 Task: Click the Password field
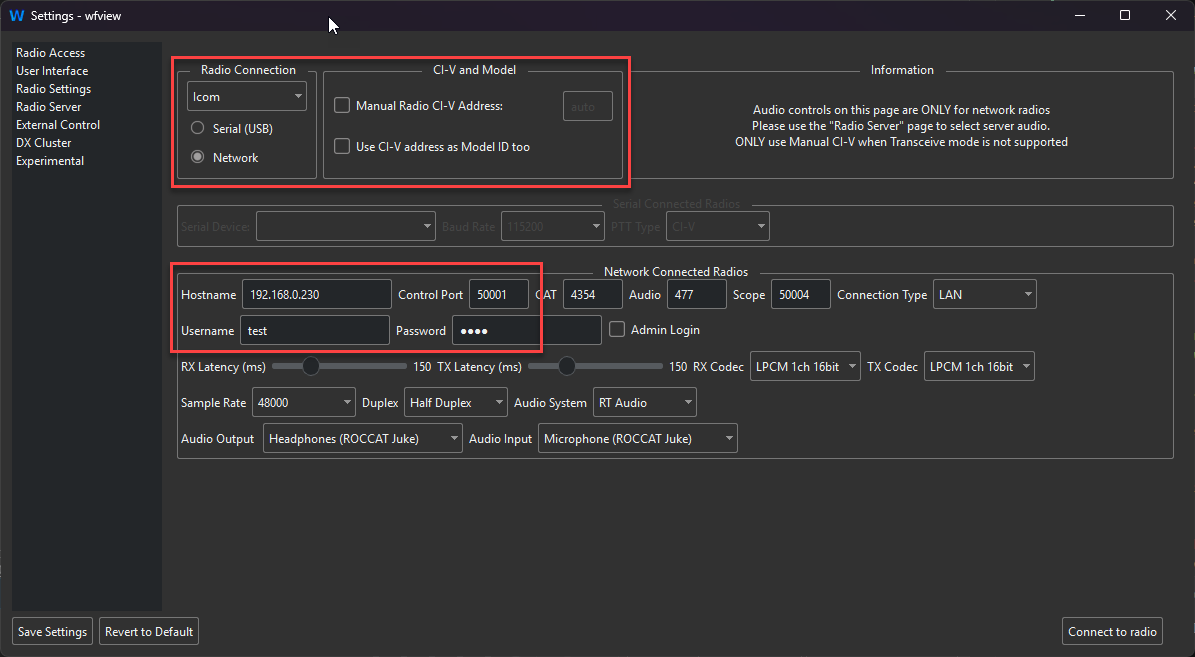tap(527, 331)
